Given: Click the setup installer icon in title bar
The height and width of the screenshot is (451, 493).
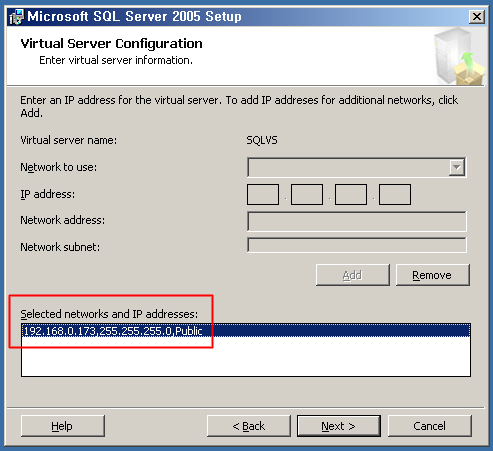Looking at the screenshot, I should pyautogui.click(x=16, y=17).
